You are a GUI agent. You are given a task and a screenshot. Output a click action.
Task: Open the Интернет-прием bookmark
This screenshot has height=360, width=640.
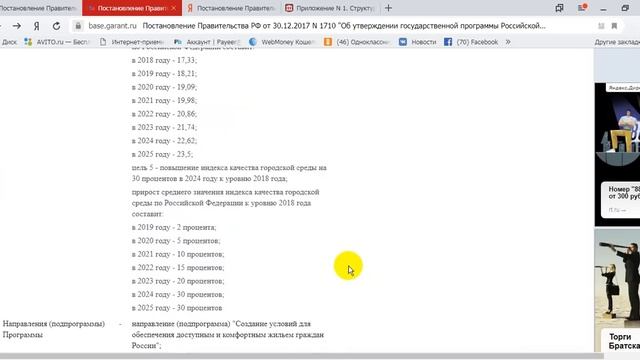(x=132, y=42)
